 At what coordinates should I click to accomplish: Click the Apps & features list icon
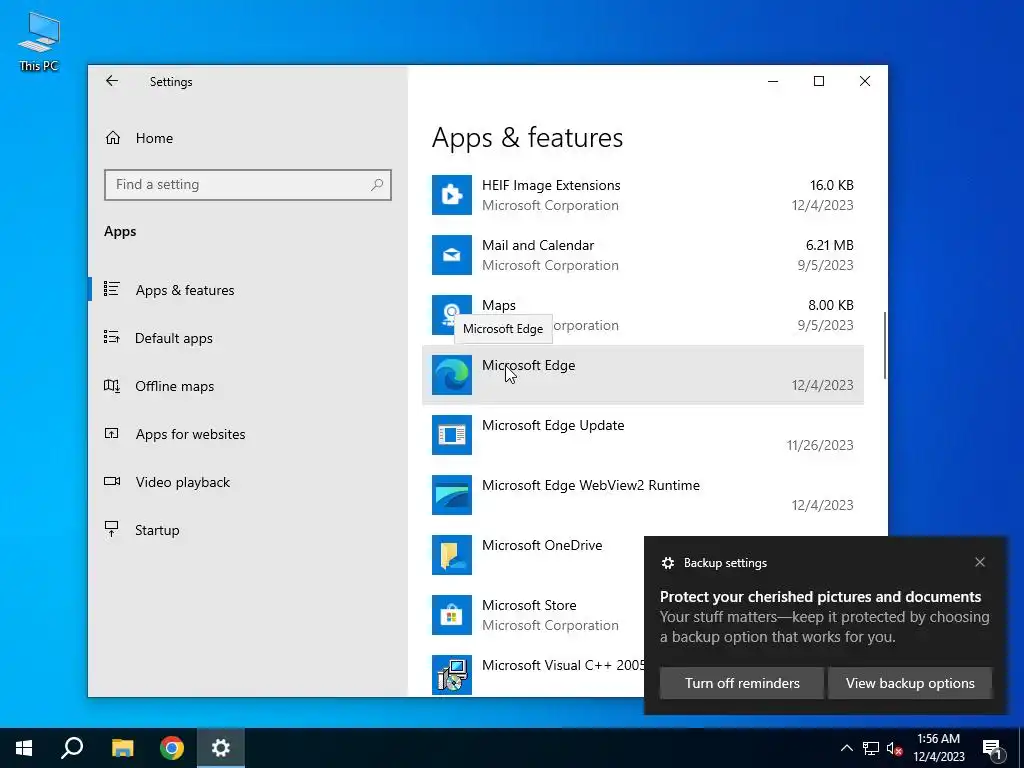[112, 289]
